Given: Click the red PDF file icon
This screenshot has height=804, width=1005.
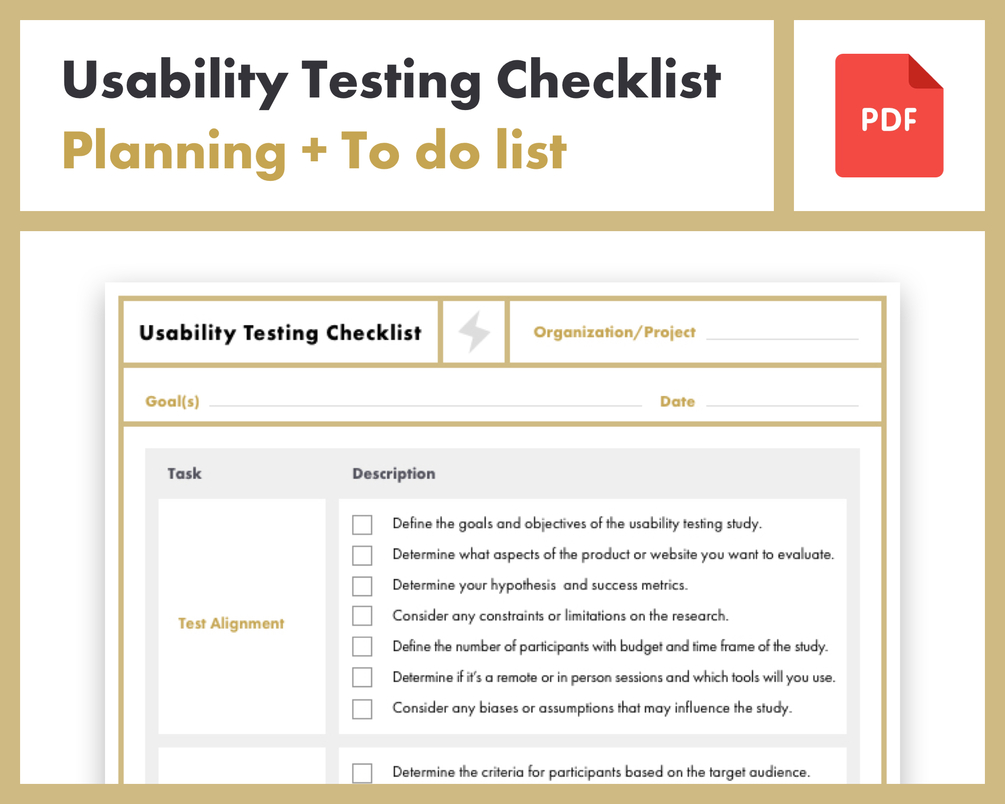Looking at the screenshot, I should click(889, 115).
